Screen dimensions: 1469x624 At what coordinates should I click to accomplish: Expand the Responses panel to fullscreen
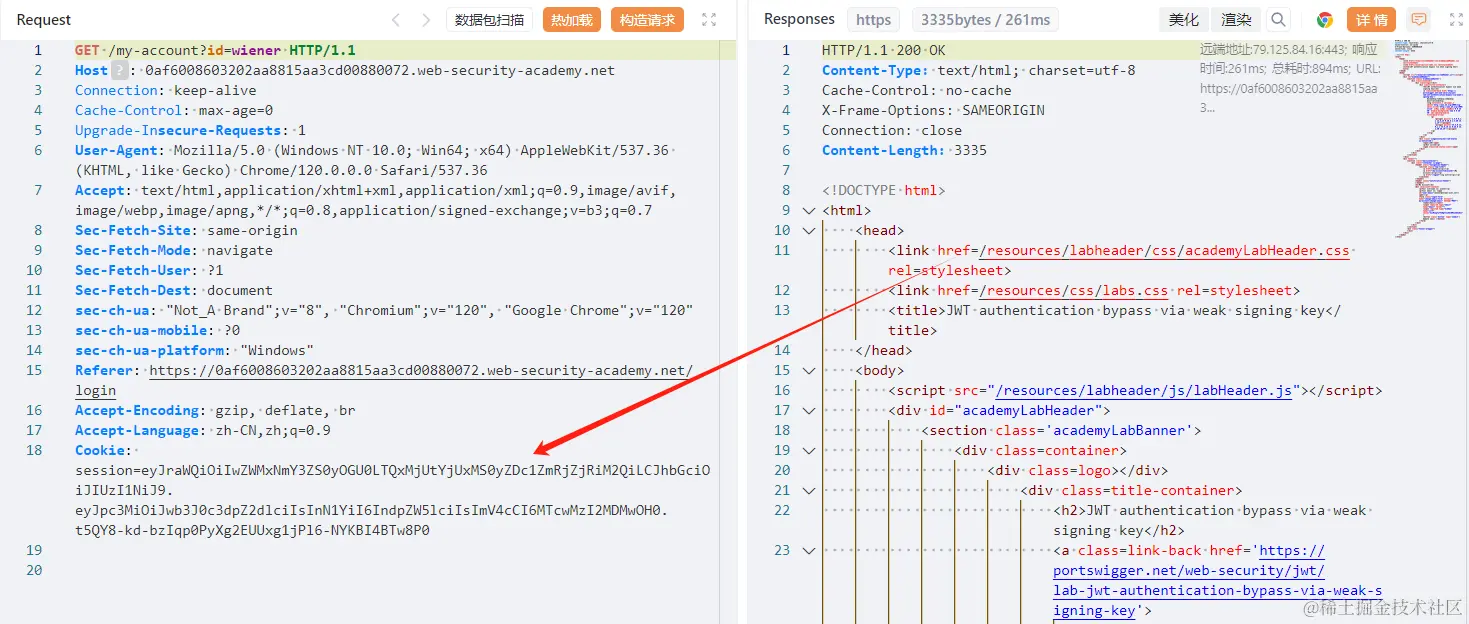pyautogui.click(x=1456, y=20)
